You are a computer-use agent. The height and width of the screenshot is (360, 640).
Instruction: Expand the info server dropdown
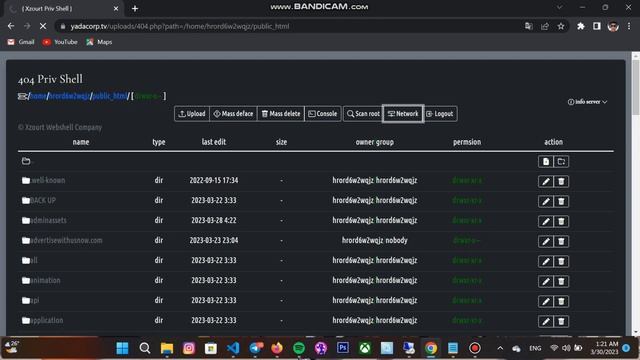[587, 102]
